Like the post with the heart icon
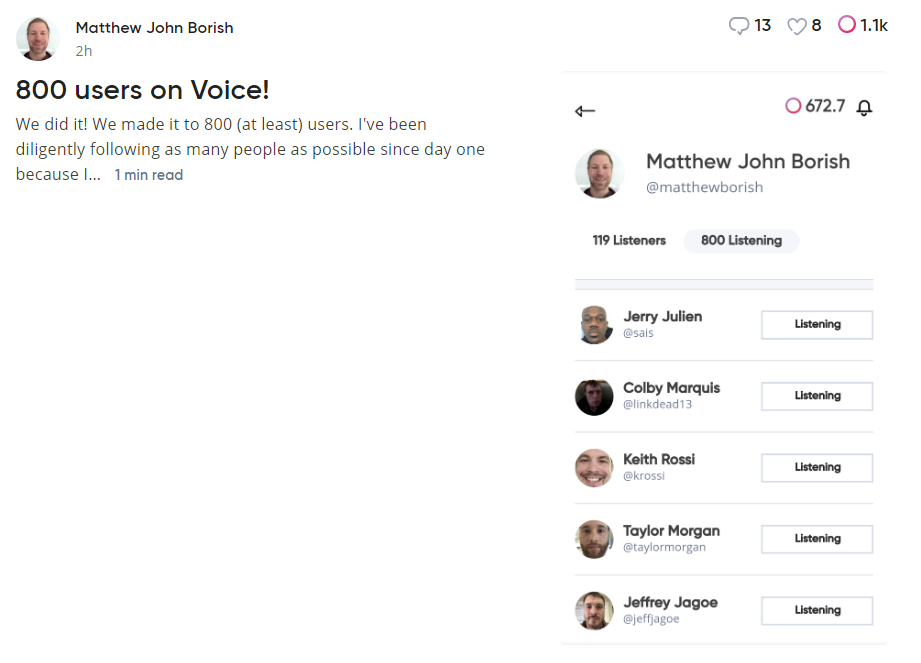Viewport: 921px width, 663px height. click(x=797, y=26)
